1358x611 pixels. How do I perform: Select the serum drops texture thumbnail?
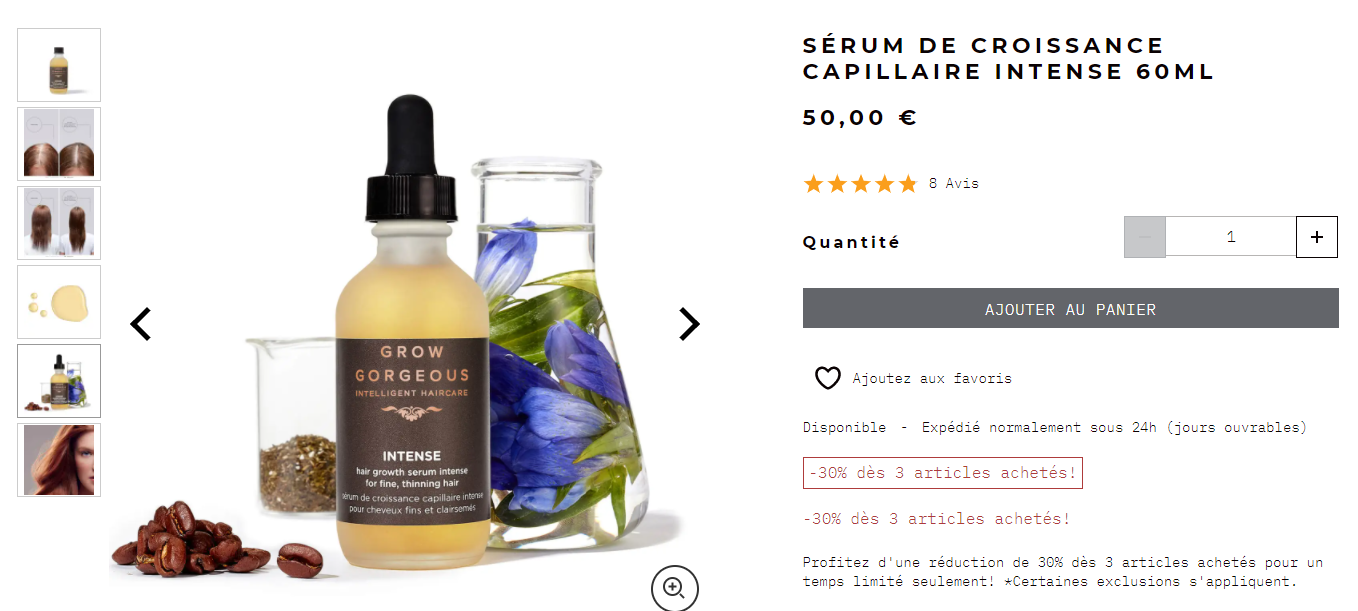(59, 302)
